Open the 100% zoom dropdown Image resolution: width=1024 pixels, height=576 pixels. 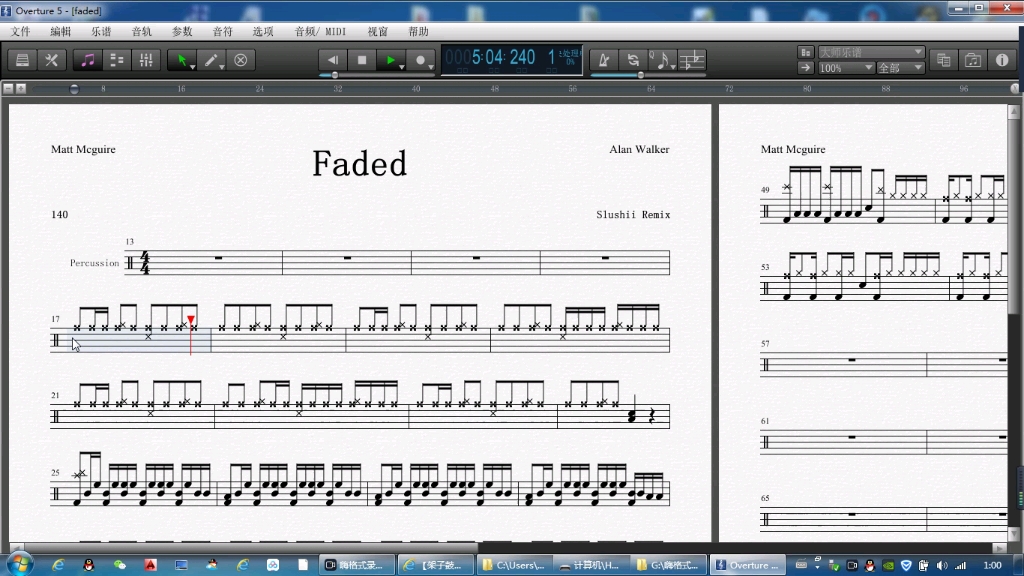point(846,68)
